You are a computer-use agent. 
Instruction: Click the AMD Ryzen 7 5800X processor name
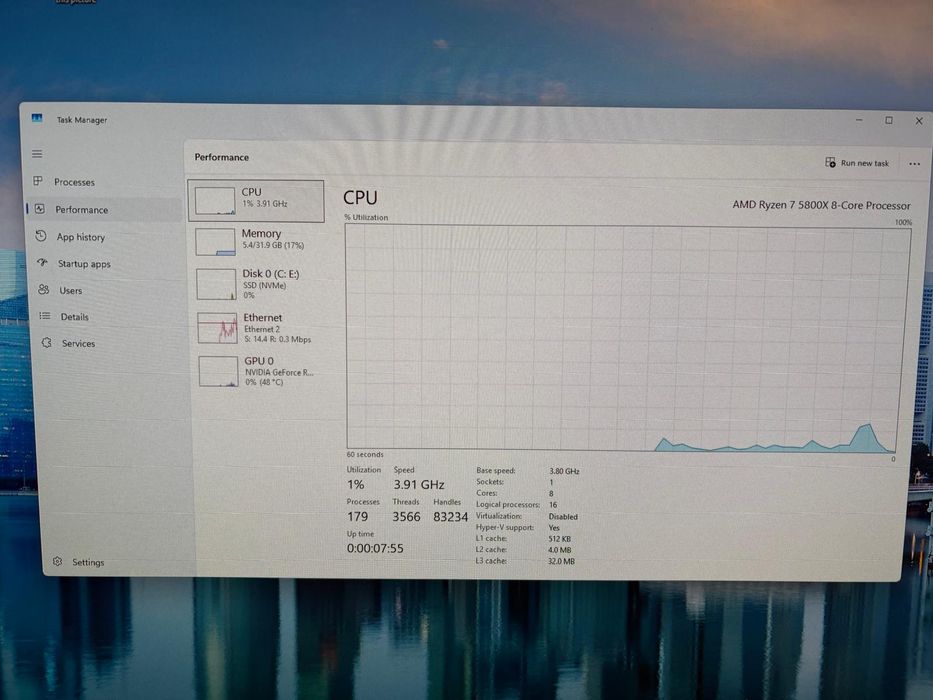point(821,205)
